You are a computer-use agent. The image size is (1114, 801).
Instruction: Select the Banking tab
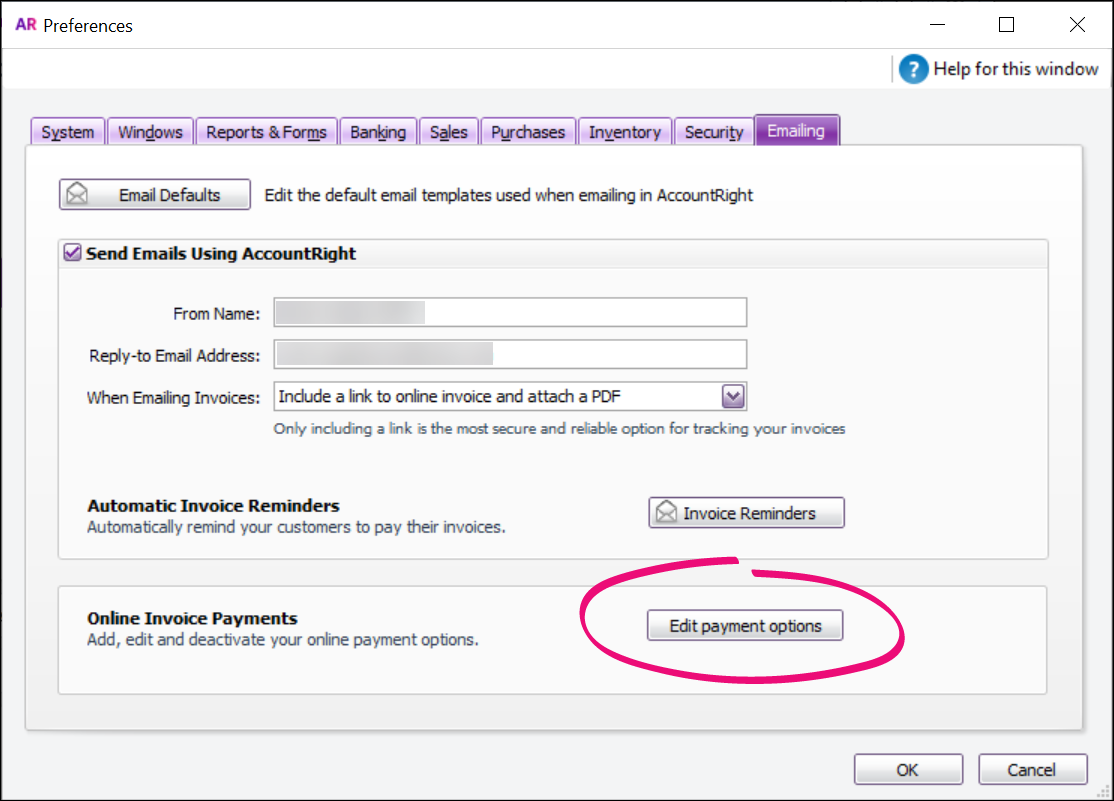coord(378,132)
